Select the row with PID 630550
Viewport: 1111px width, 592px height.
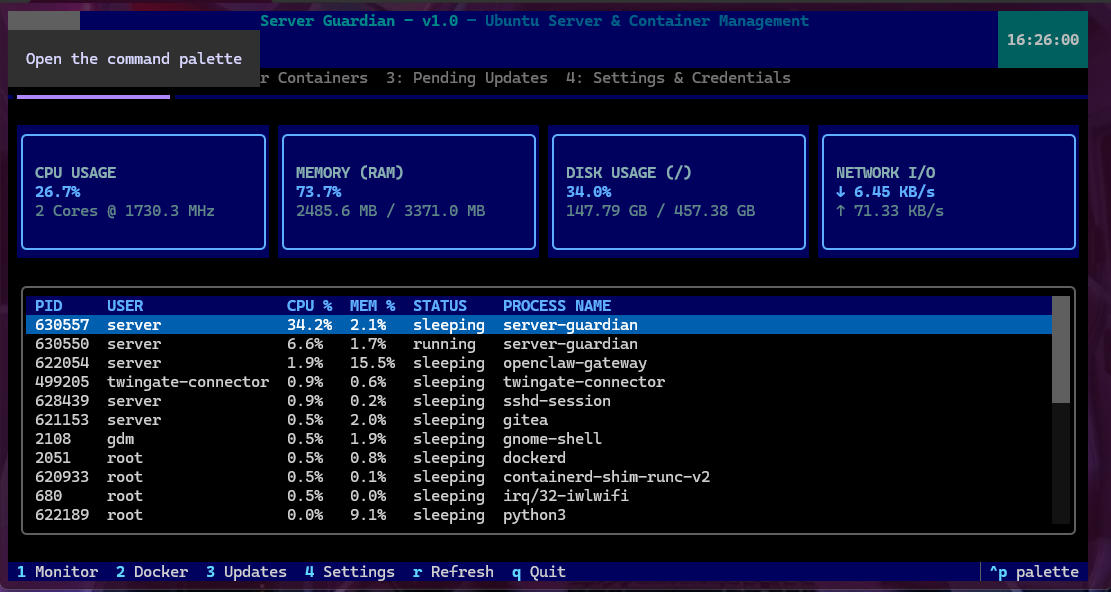[x=539, y=344]
